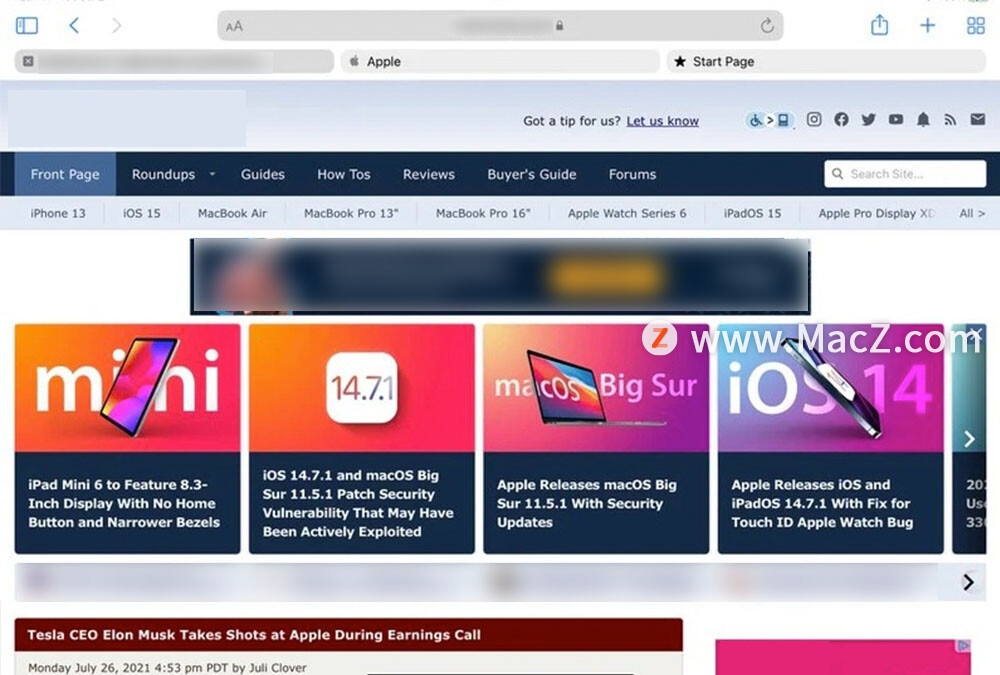Screen dimensions: 1000x675
Task: Open author Juli Clover's byline
Action: coord(277,667)
